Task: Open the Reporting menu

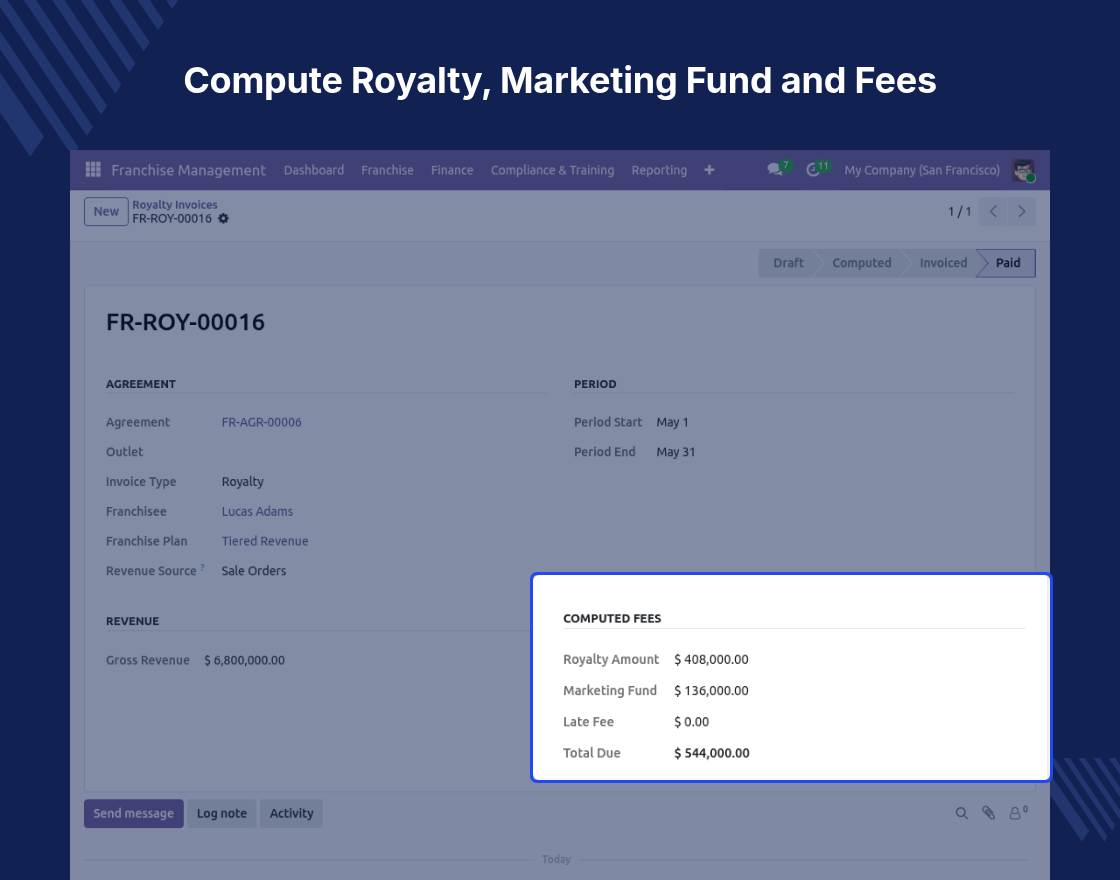Action: point(659,170)
